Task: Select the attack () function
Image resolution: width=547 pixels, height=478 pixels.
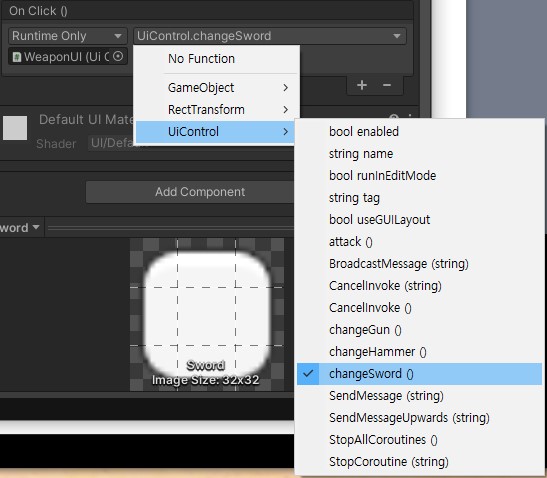Action: pyautogui.click(x=419, y=242)
